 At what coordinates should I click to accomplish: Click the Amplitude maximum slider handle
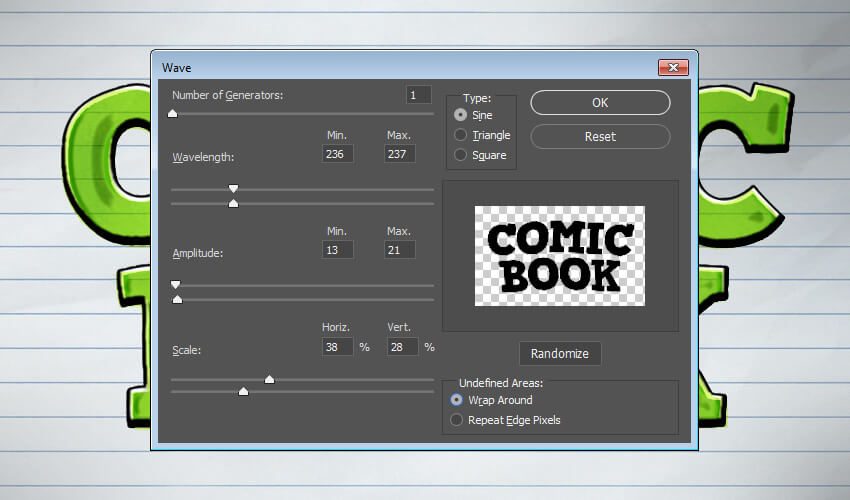click(x=177, y=299)
